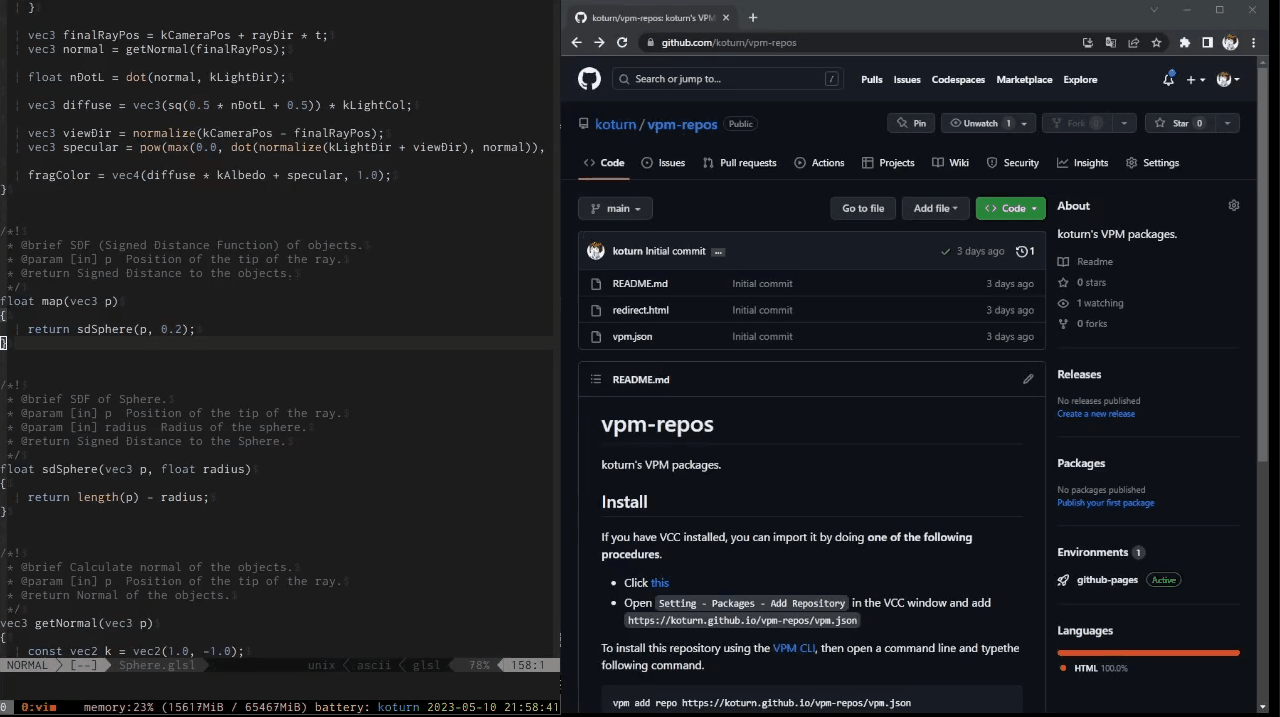
Task: Expand the Fork options dropdown arrow
Action: click(x=1125, y=123)
